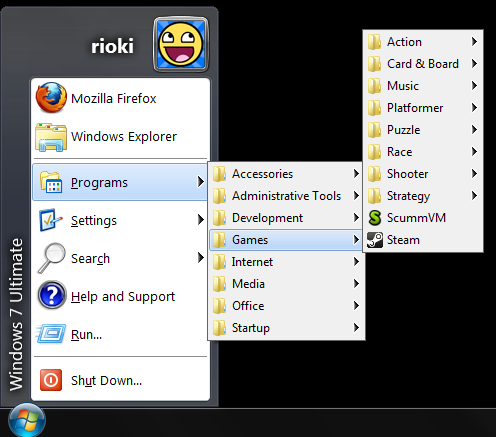Launch Steam from its icon
Screen dimensions: 496x437
coord(375,240)
